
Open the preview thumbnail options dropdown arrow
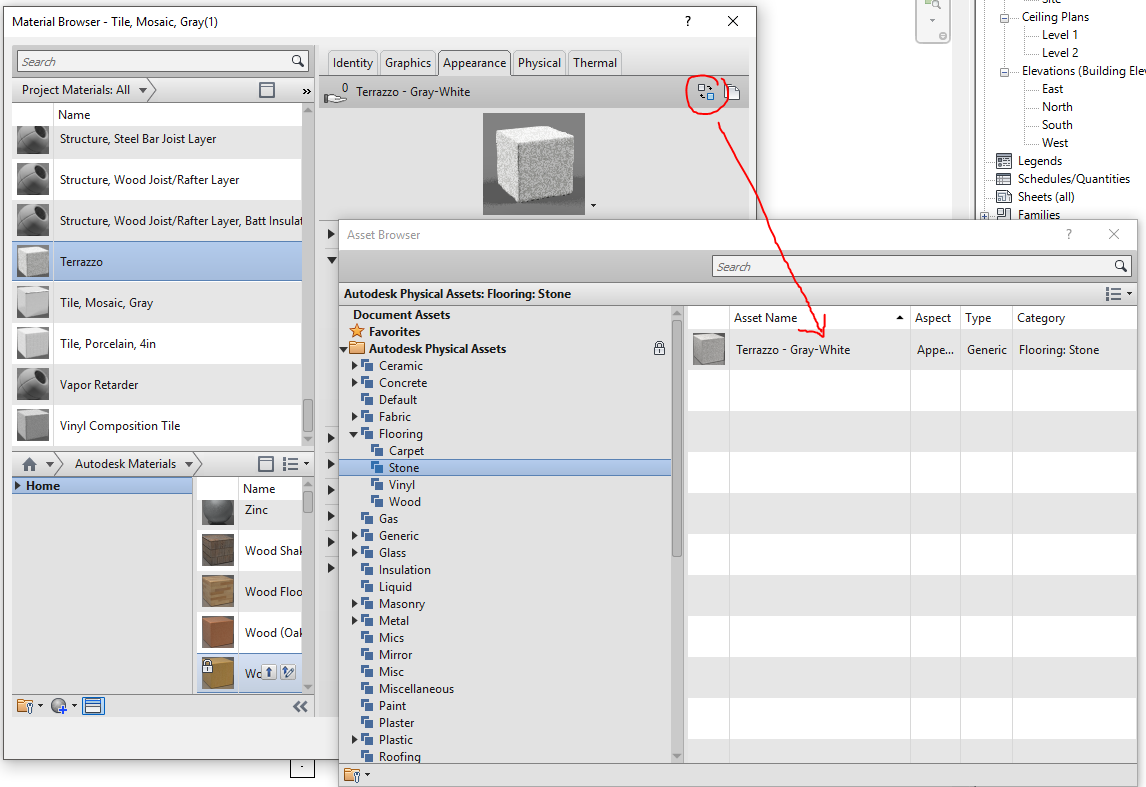click(x=593, y=206)
